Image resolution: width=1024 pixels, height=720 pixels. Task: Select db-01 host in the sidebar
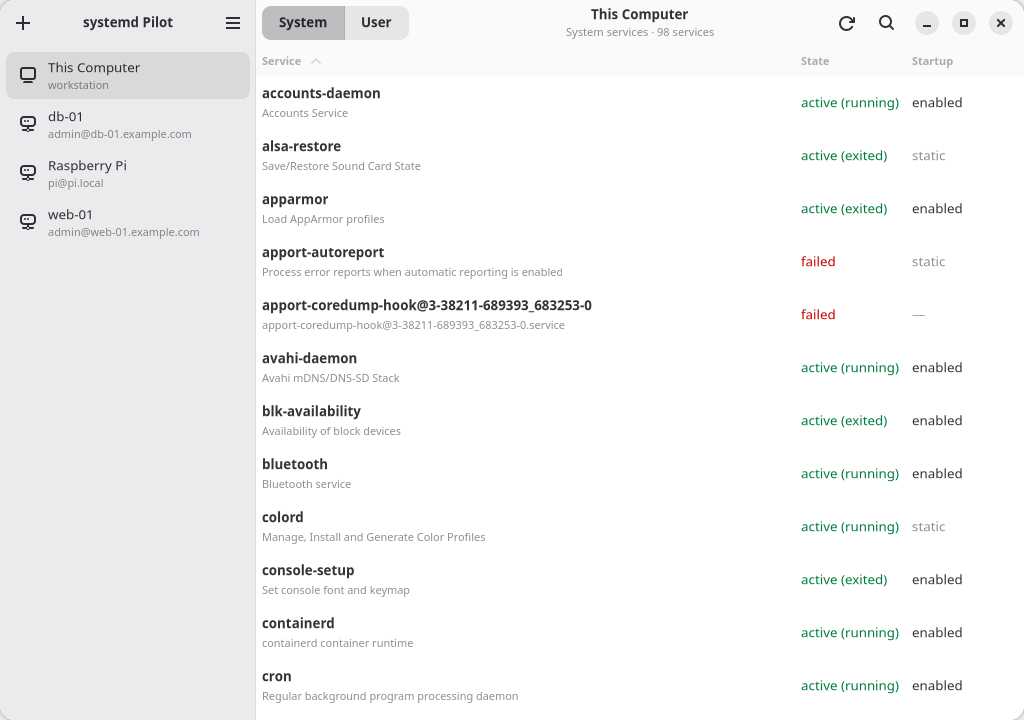click(128, 124)
